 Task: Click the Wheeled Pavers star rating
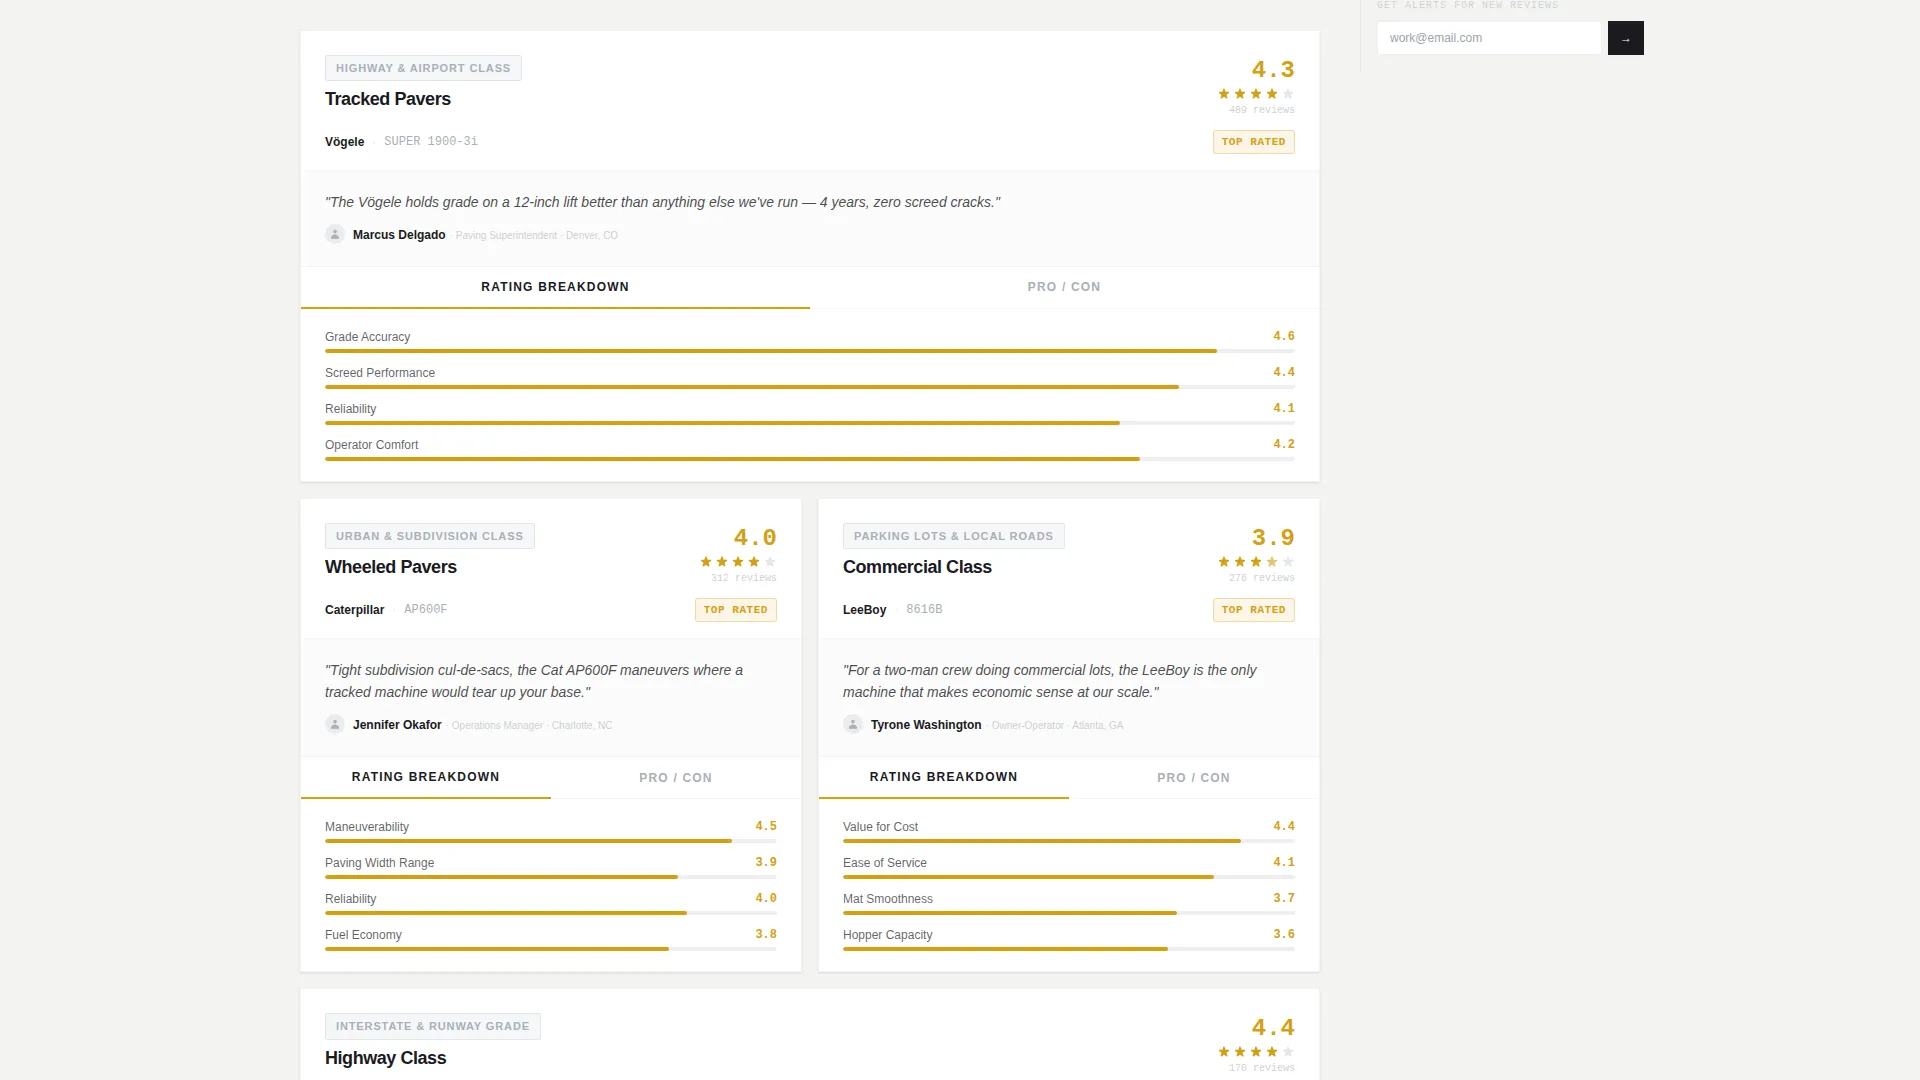pos(738,562)
